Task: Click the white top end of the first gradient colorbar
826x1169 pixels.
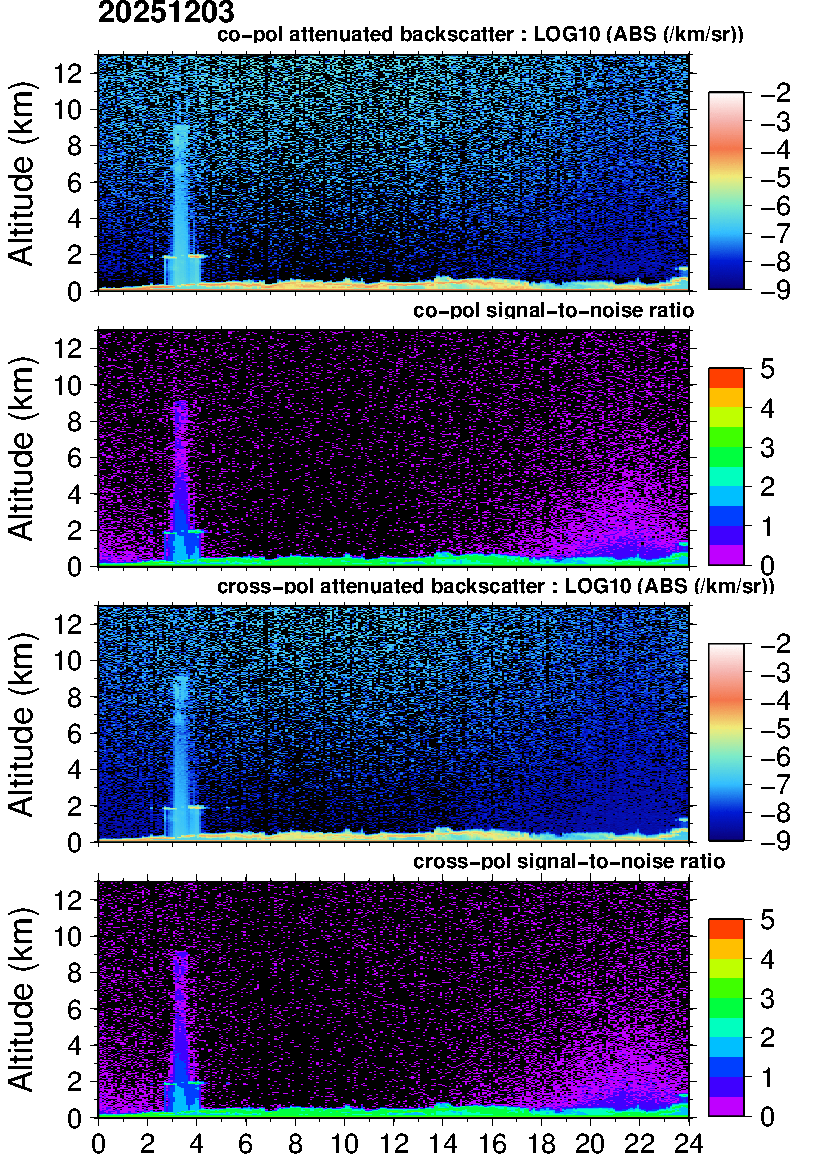Action: pyautogui.click(x=726, y=100)
